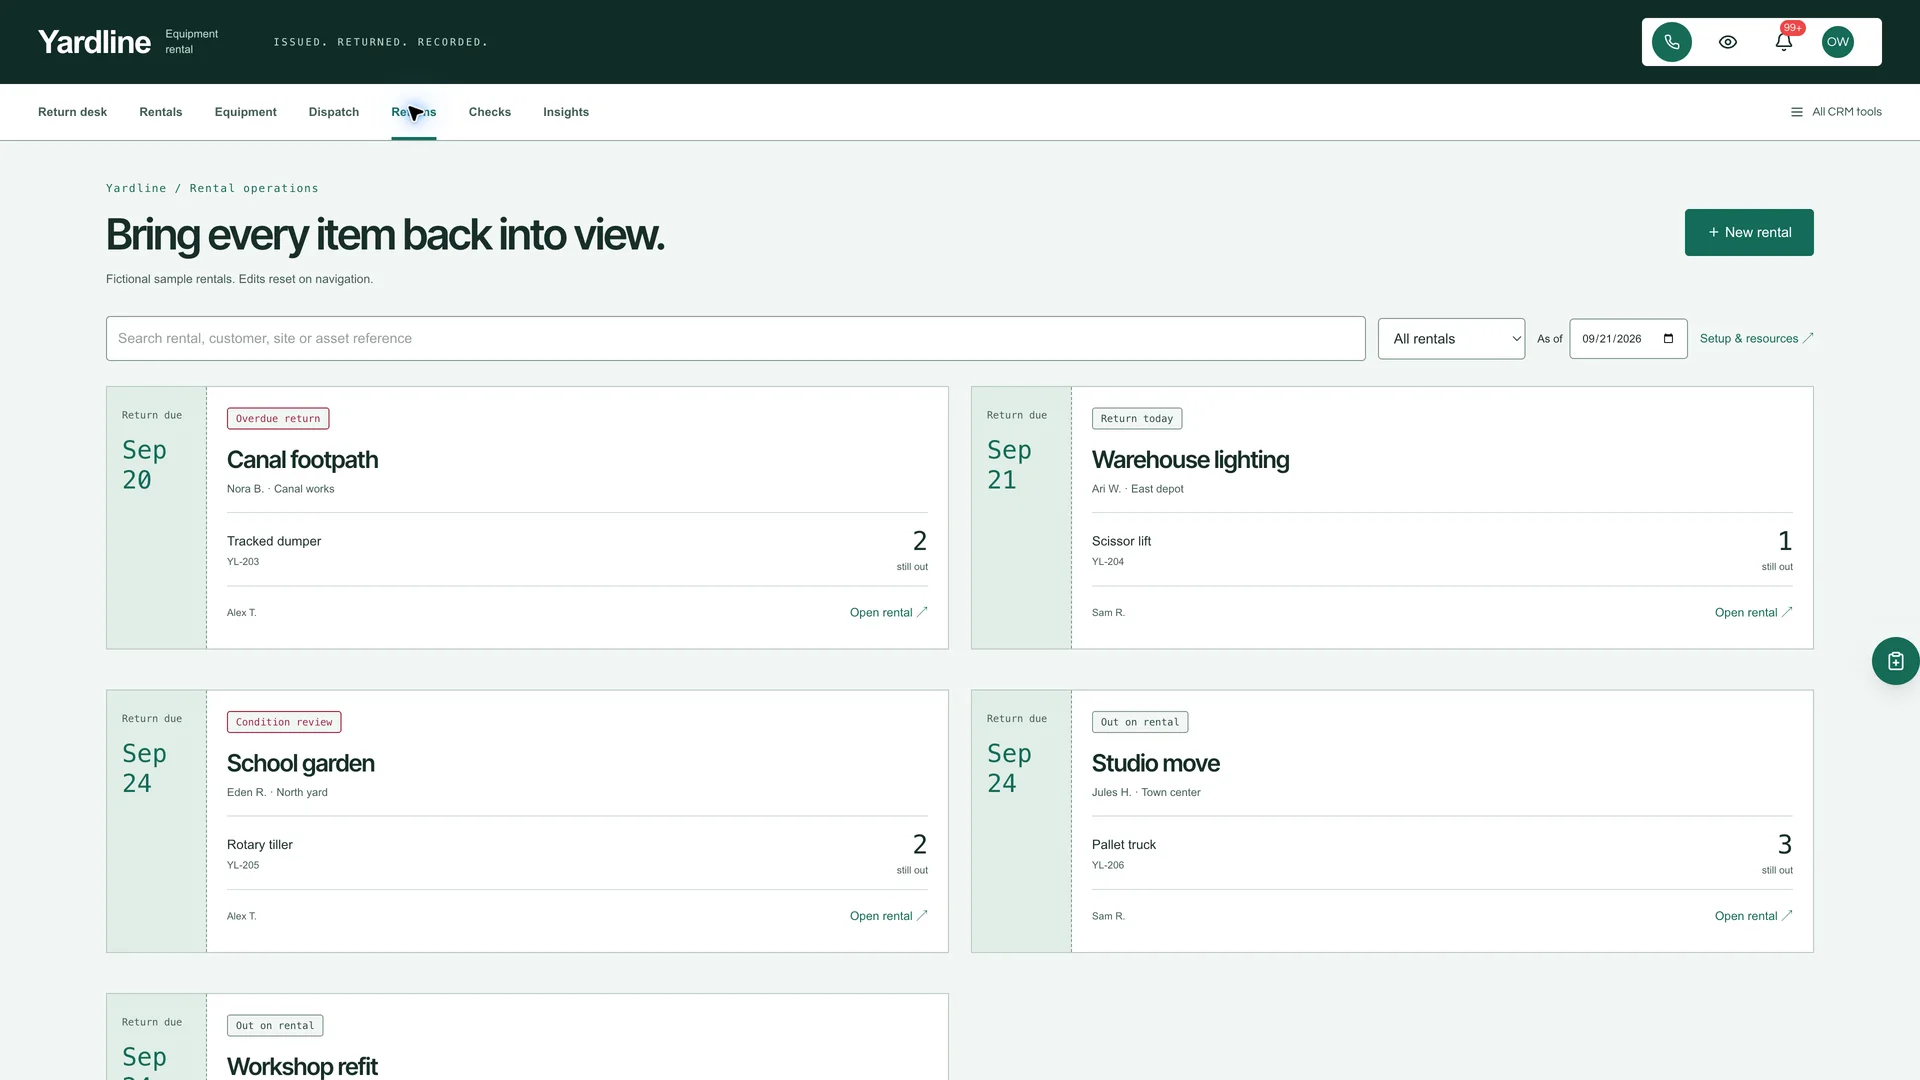
Task: Open the Checks tab
Action: click(490, 112)
